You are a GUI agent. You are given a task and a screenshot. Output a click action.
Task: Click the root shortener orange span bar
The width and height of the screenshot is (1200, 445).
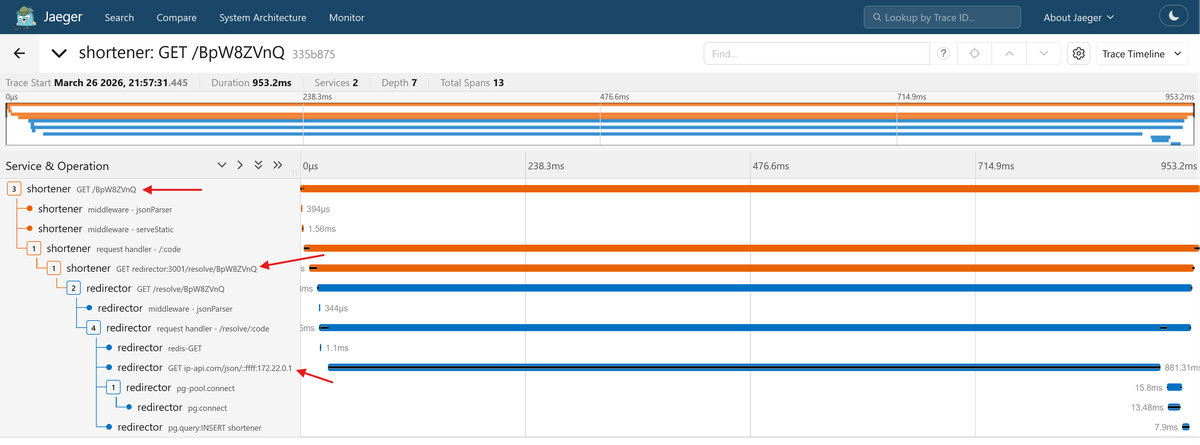[x=750, y=188]
